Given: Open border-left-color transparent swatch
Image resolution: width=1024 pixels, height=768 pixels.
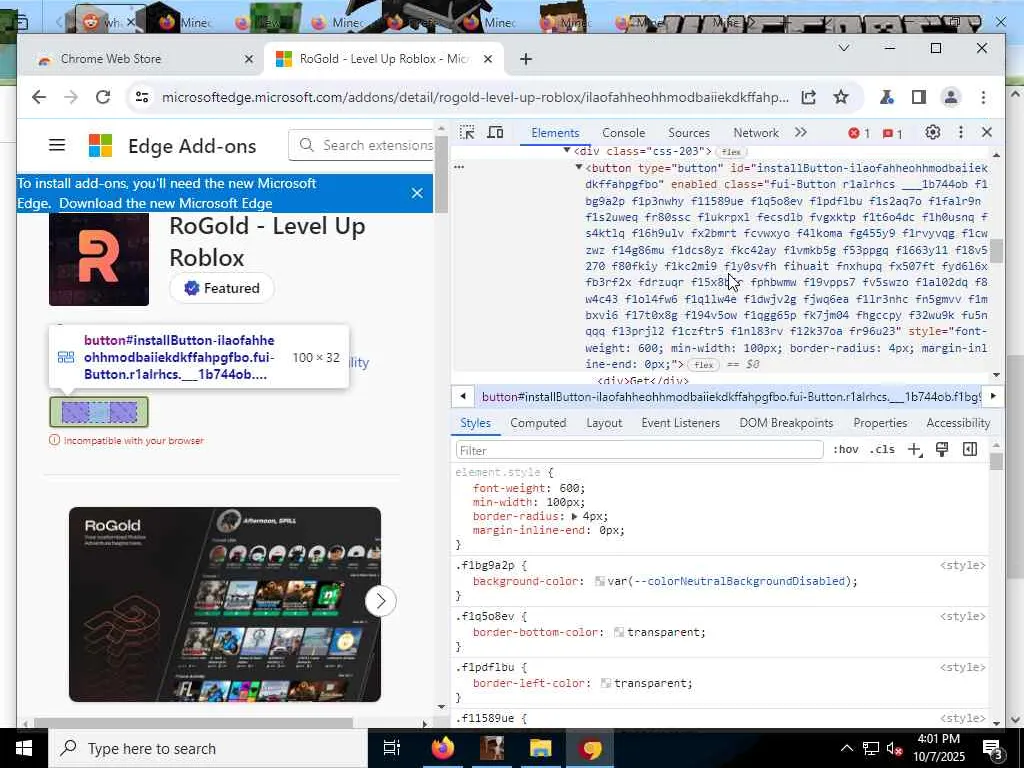Looking at the screenshot, I should coord(606,683).
